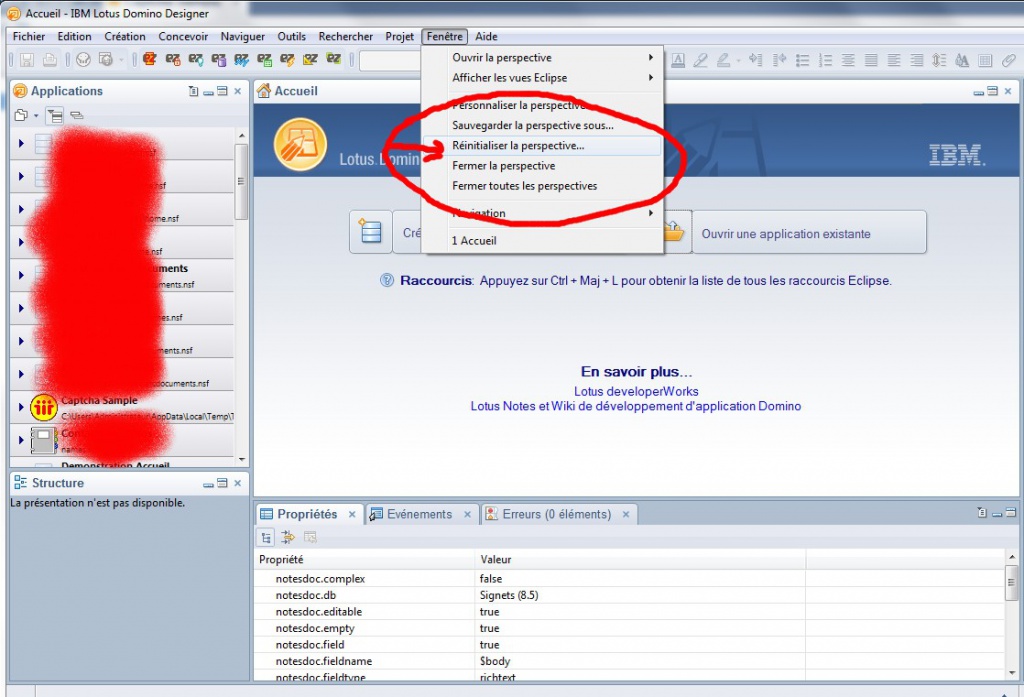Expand the Captcha Sample tree item
The height and width of the screenshot is (697, 1024).
tap(20, 407)
